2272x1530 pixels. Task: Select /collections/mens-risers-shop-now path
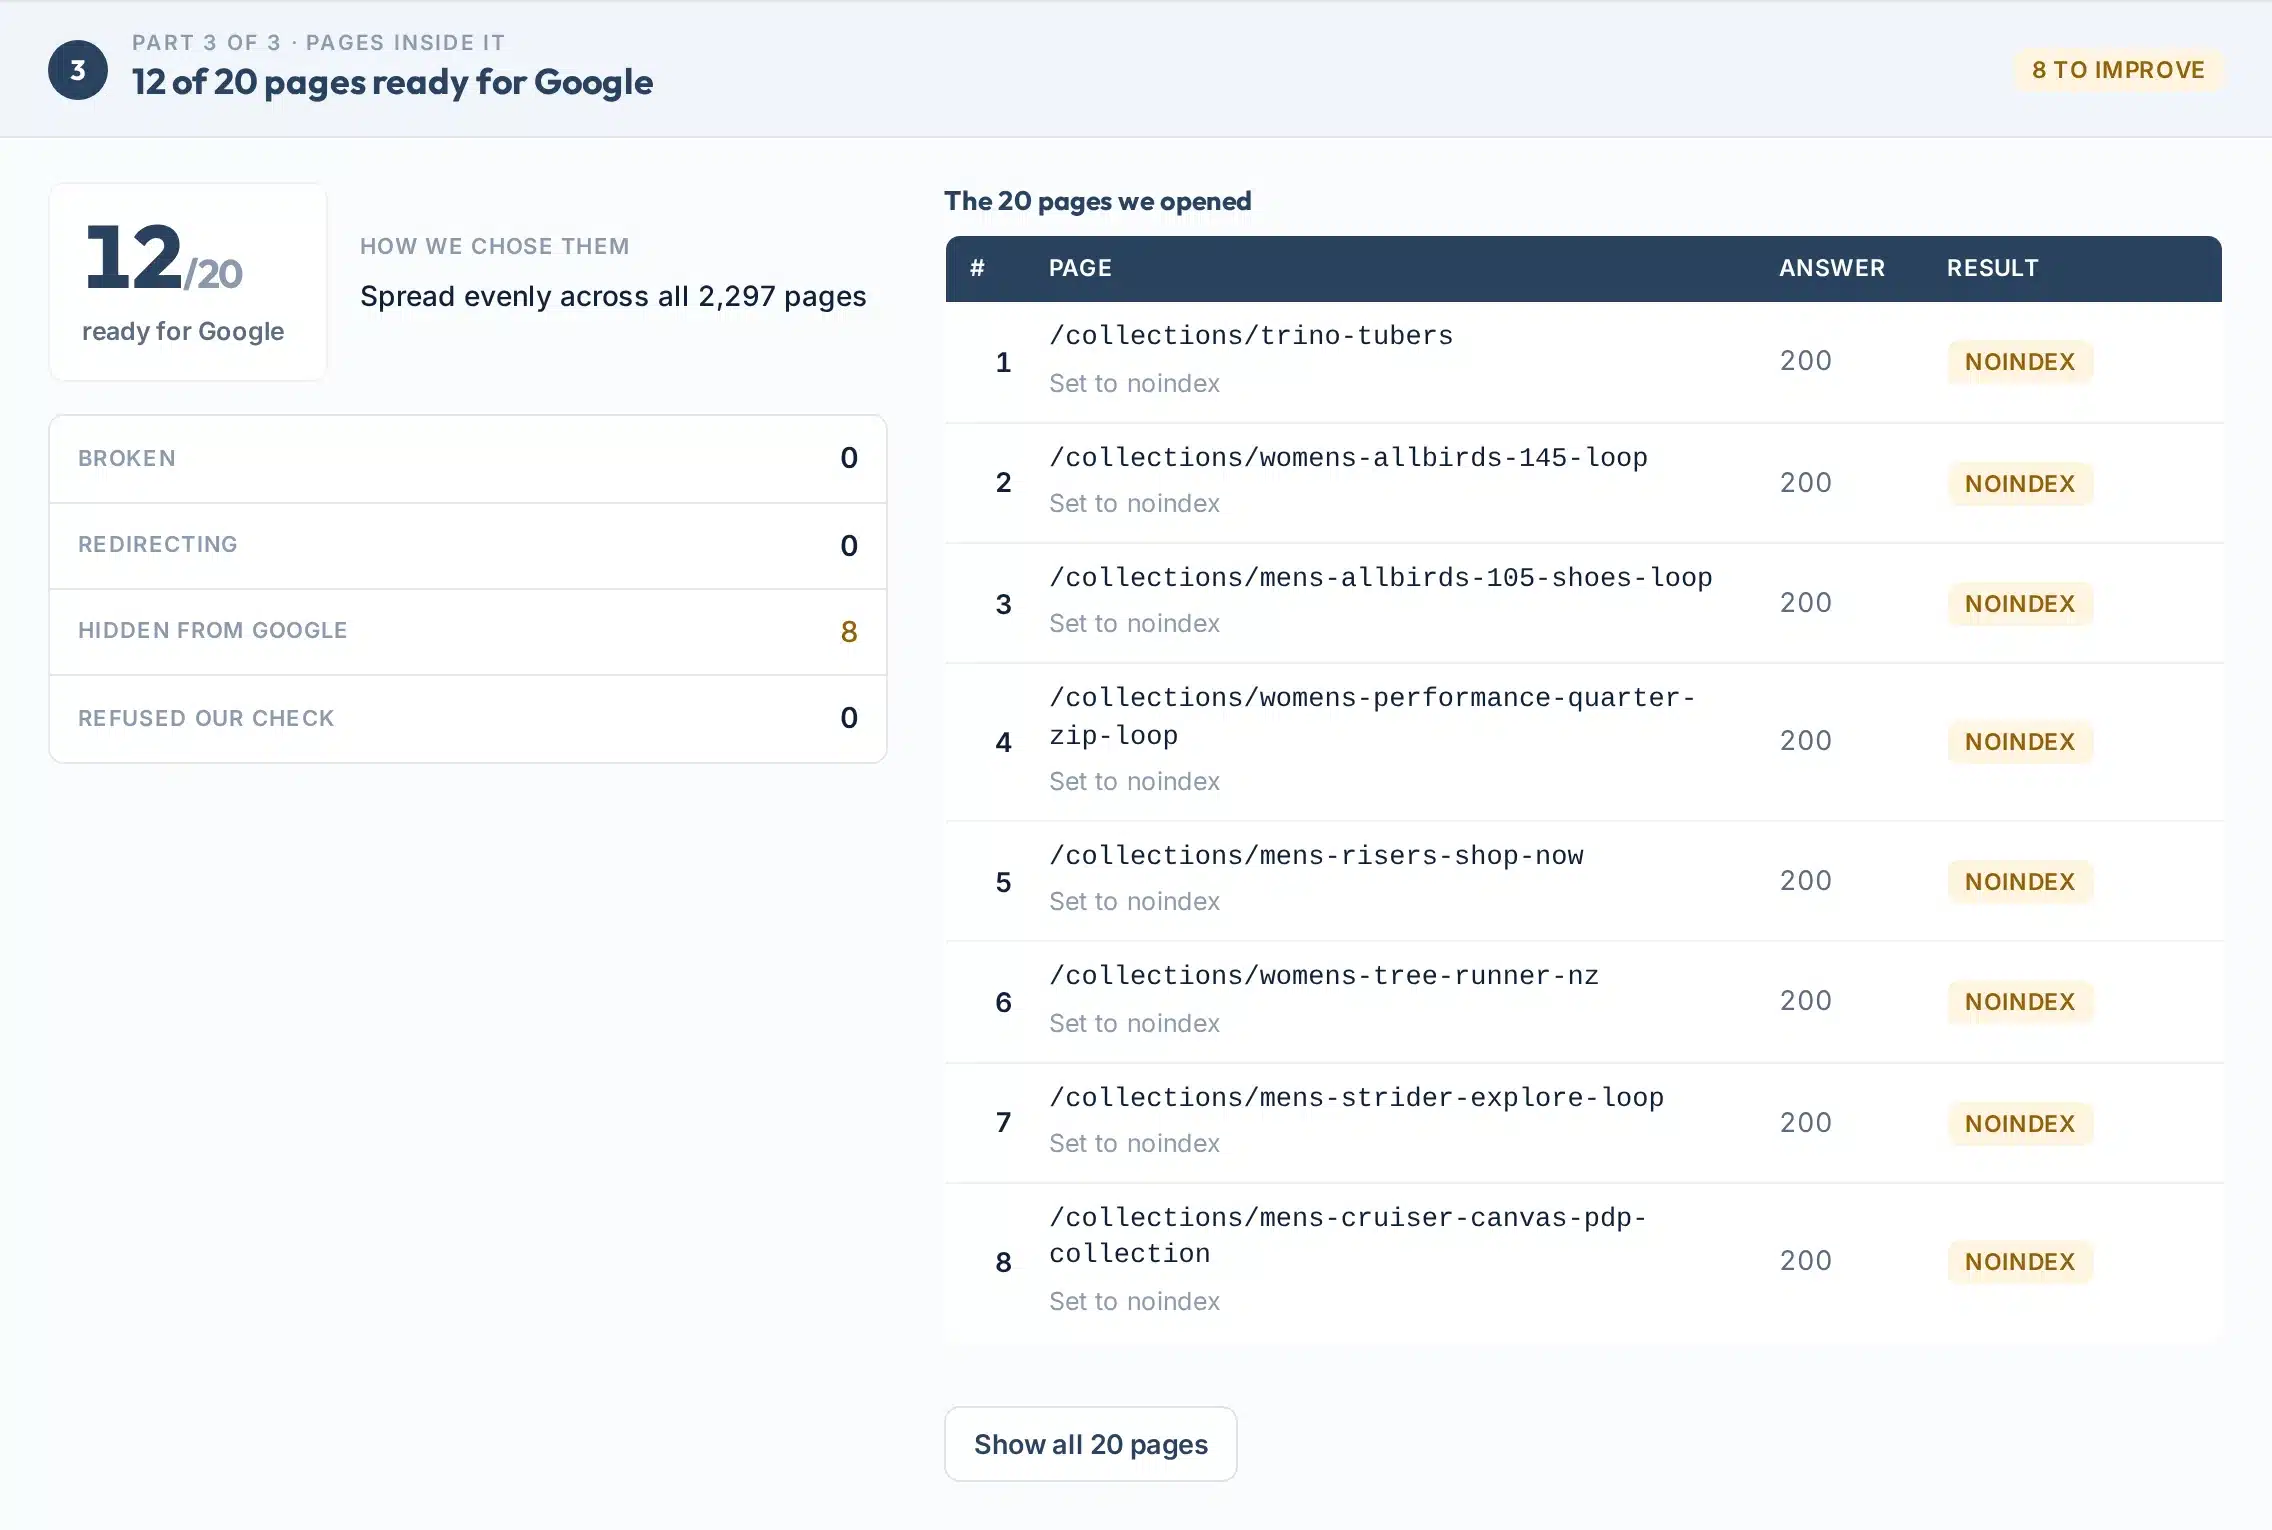[x=1316, y=855]
